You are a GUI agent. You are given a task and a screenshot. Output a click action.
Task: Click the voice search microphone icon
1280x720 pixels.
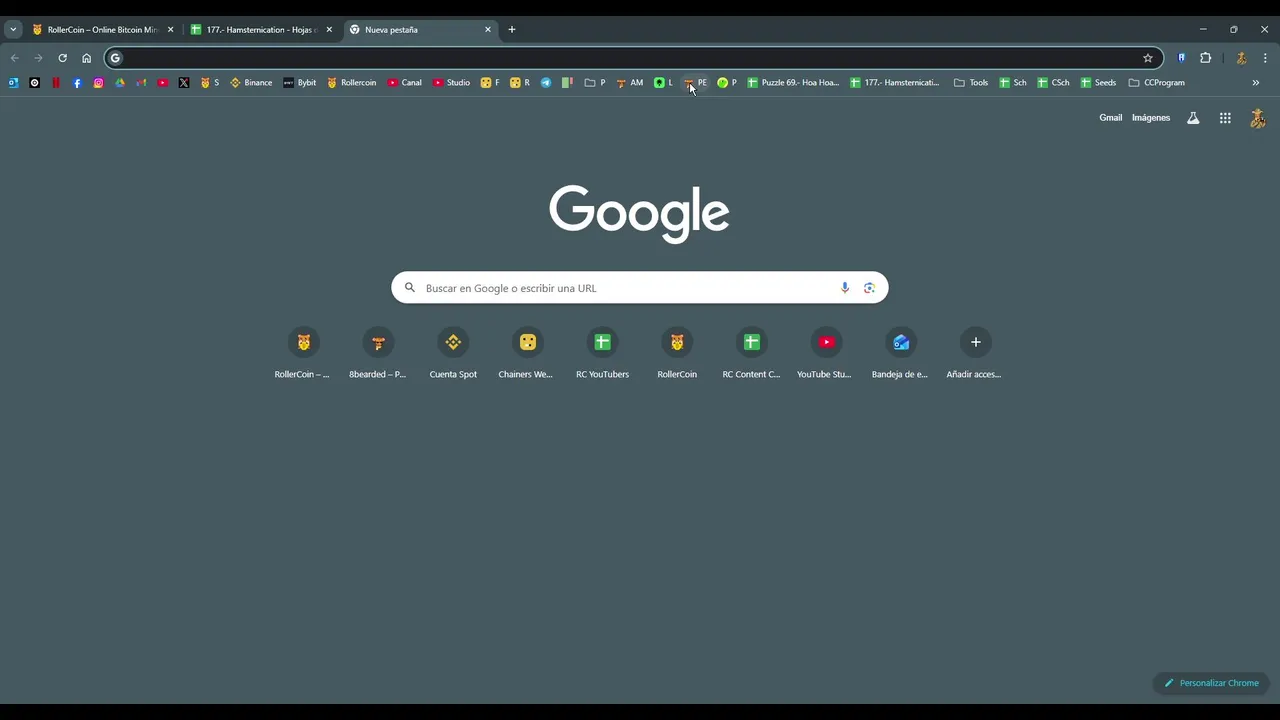pyautogui.click(x=845, y=288)
